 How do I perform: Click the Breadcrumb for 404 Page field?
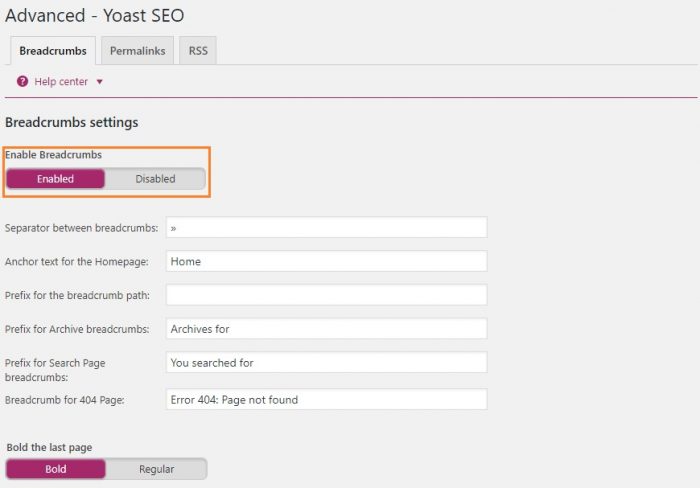click(326, 400)
